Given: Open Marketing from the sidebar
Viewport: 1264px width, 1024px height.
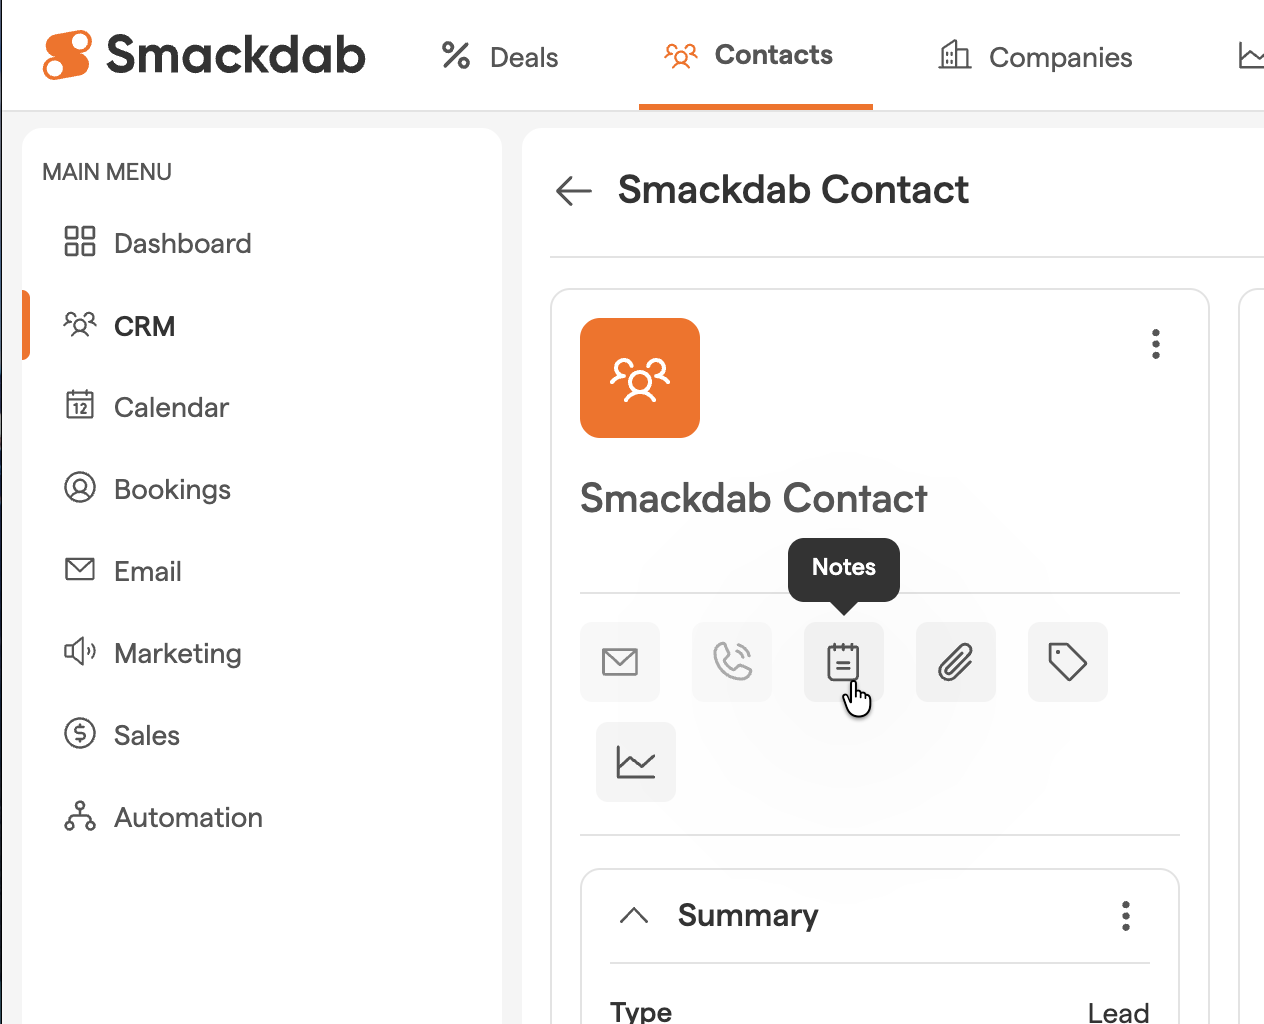Looking at the screenshot, I should tap(153, 653).
